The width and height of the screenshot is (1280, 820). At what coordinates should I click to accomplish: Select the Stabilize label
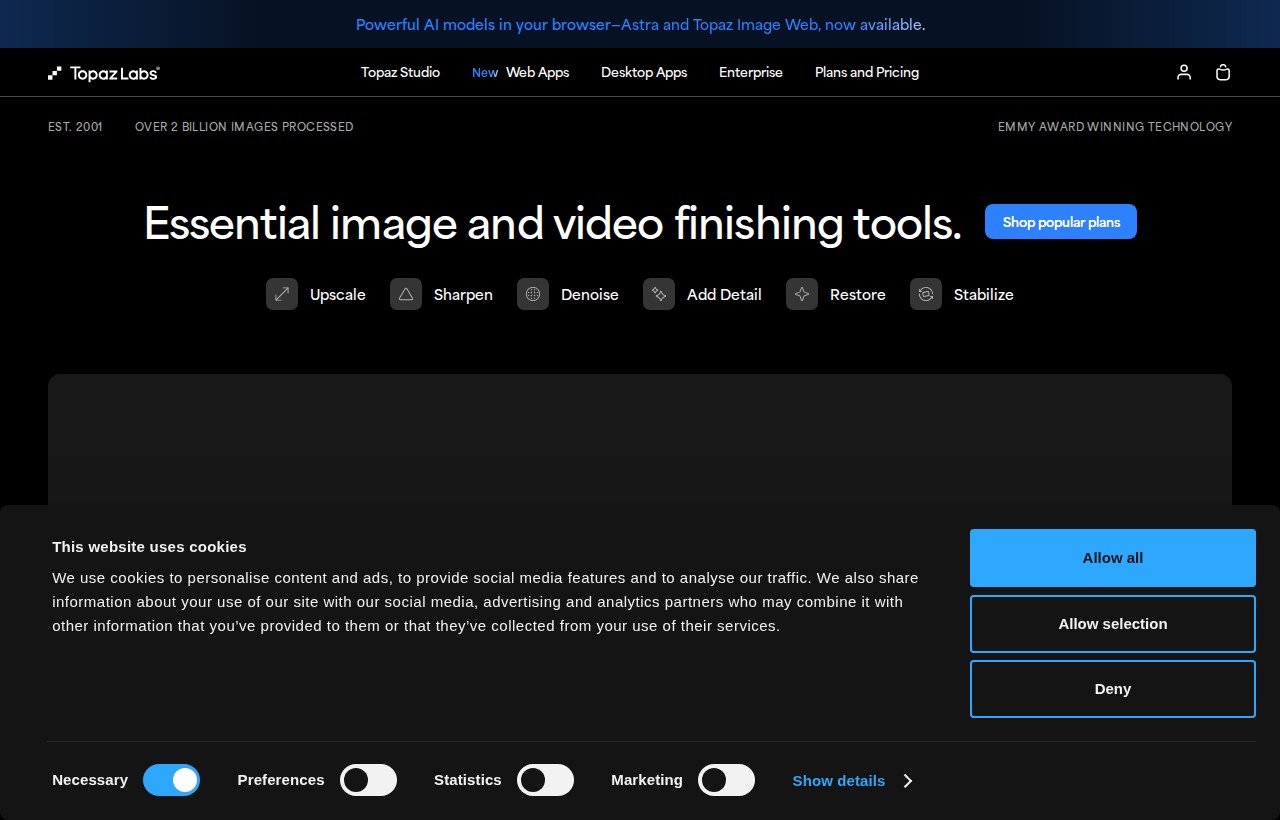(x=984, y=294)
